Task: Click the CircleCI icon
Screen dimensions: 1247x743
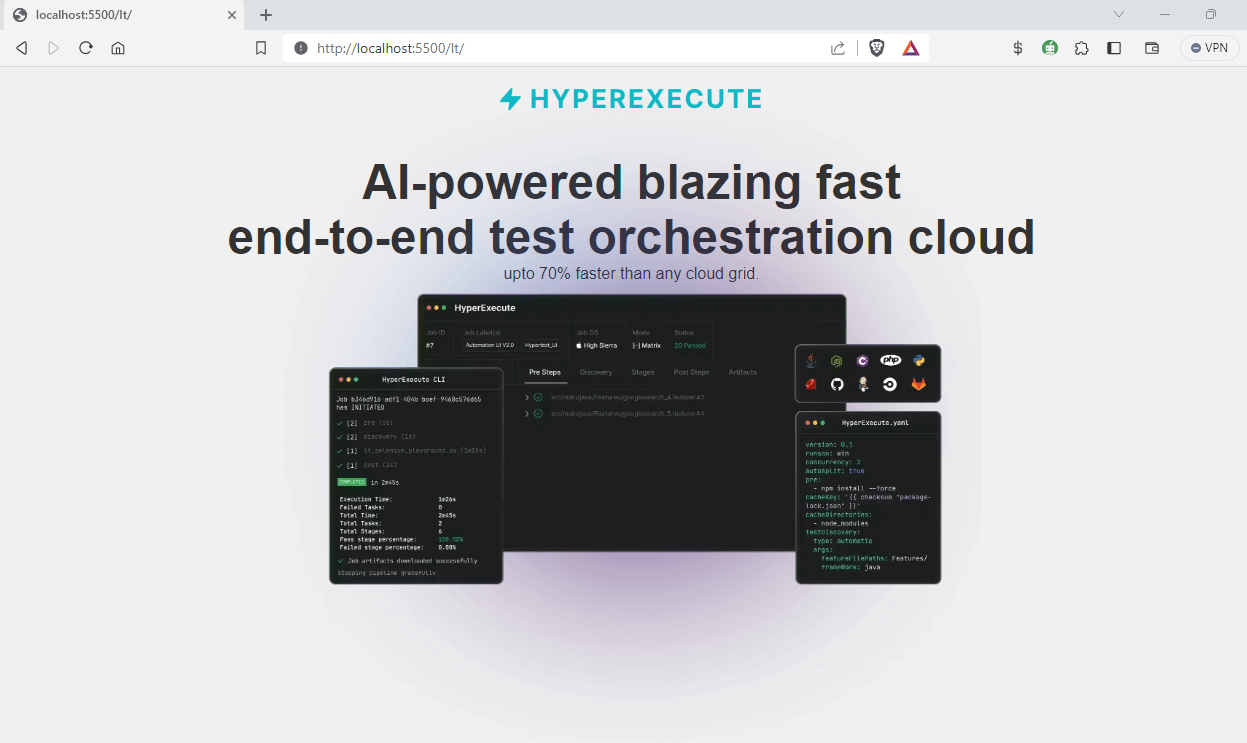Action: pos(889,384)
